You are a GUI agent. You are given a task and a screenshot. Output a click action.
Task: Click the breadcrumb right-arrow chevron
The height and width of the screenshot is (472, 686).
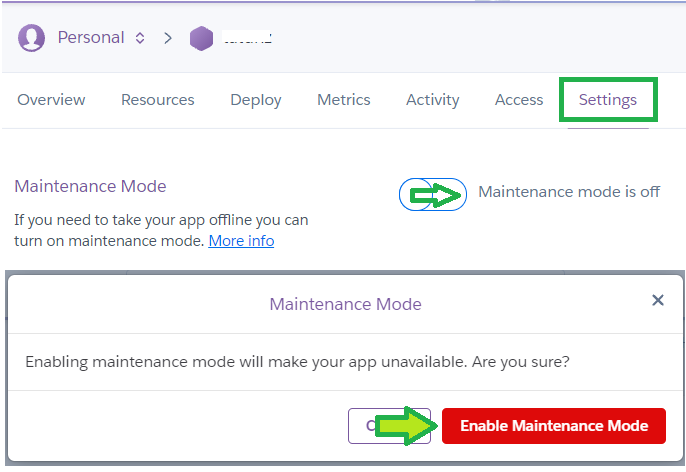point(168,38)
